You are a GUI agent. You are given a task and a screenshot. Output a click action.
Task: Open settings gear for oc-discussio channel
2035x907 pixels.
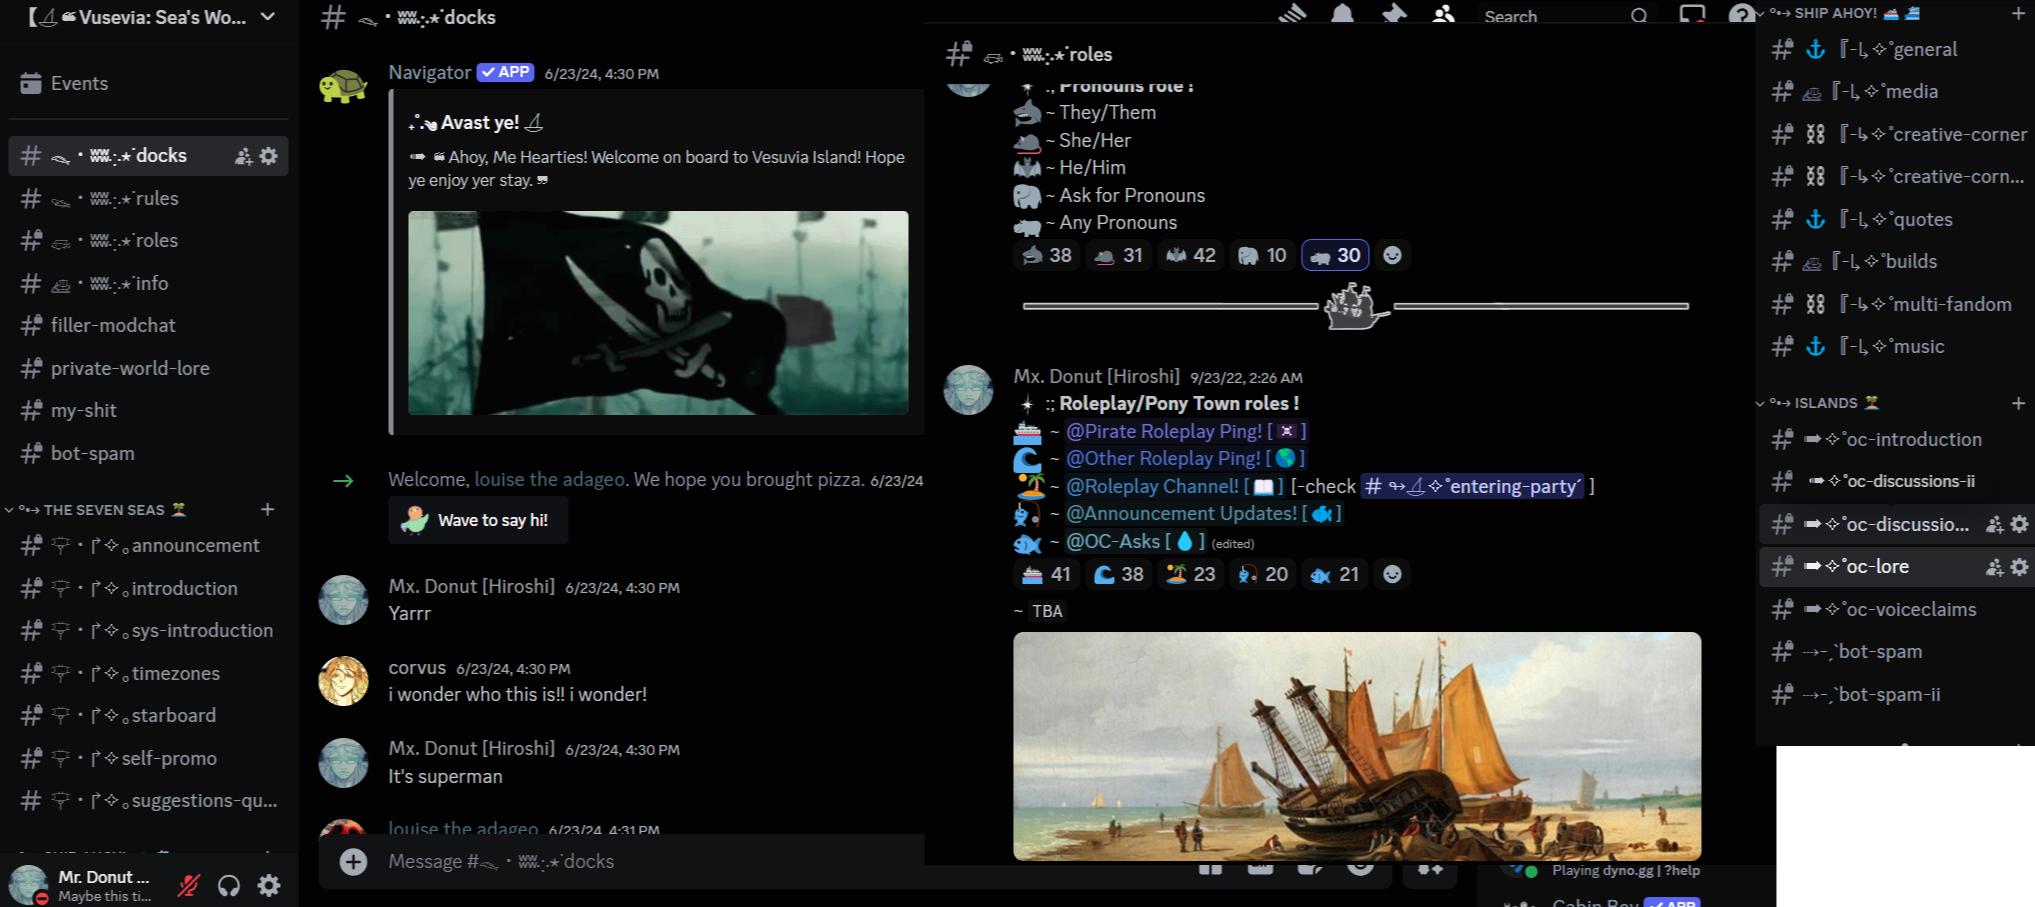coord(2019,524)
